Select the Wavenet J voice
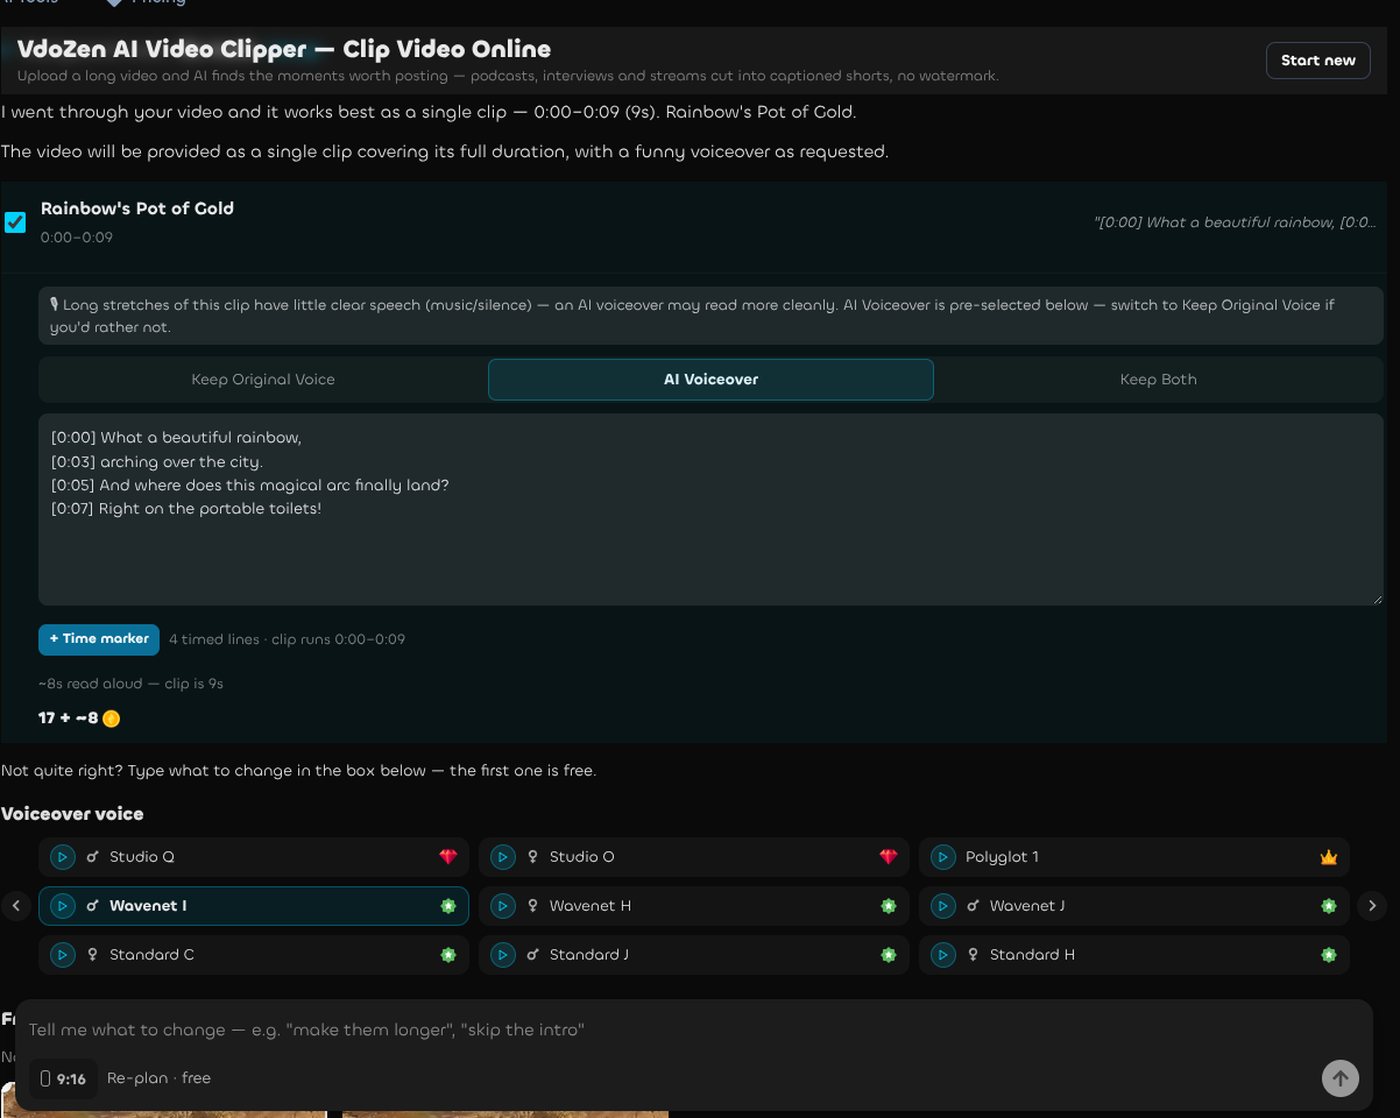 click(x=1134, y=906)
